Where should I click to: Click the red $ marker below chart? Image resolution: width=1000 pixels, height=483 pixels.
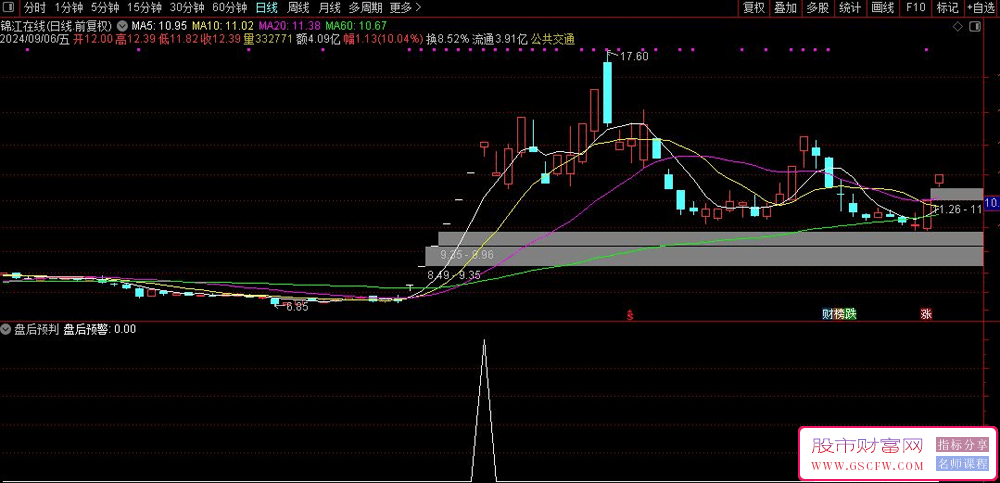[630, 315]
